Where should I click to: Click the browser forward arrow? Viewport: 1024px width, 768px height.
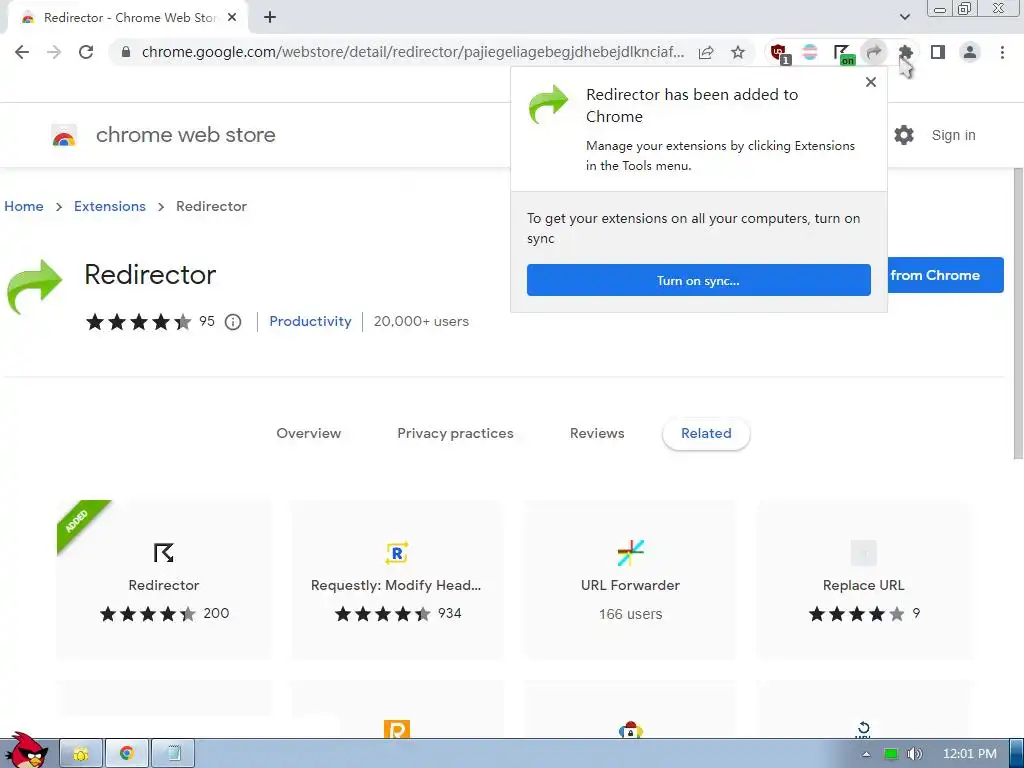click(x=54, y=52)
